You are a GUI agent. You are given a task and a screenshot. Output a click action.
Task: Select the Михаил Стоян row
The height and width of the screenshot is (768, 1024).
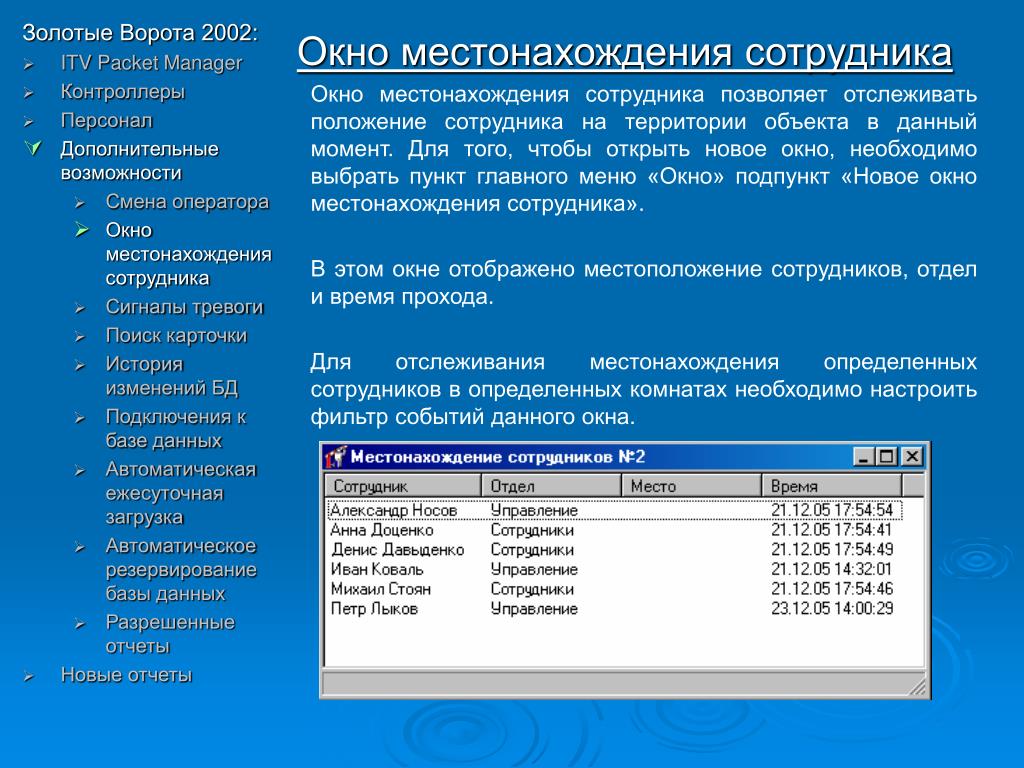(x=614, y=589)
